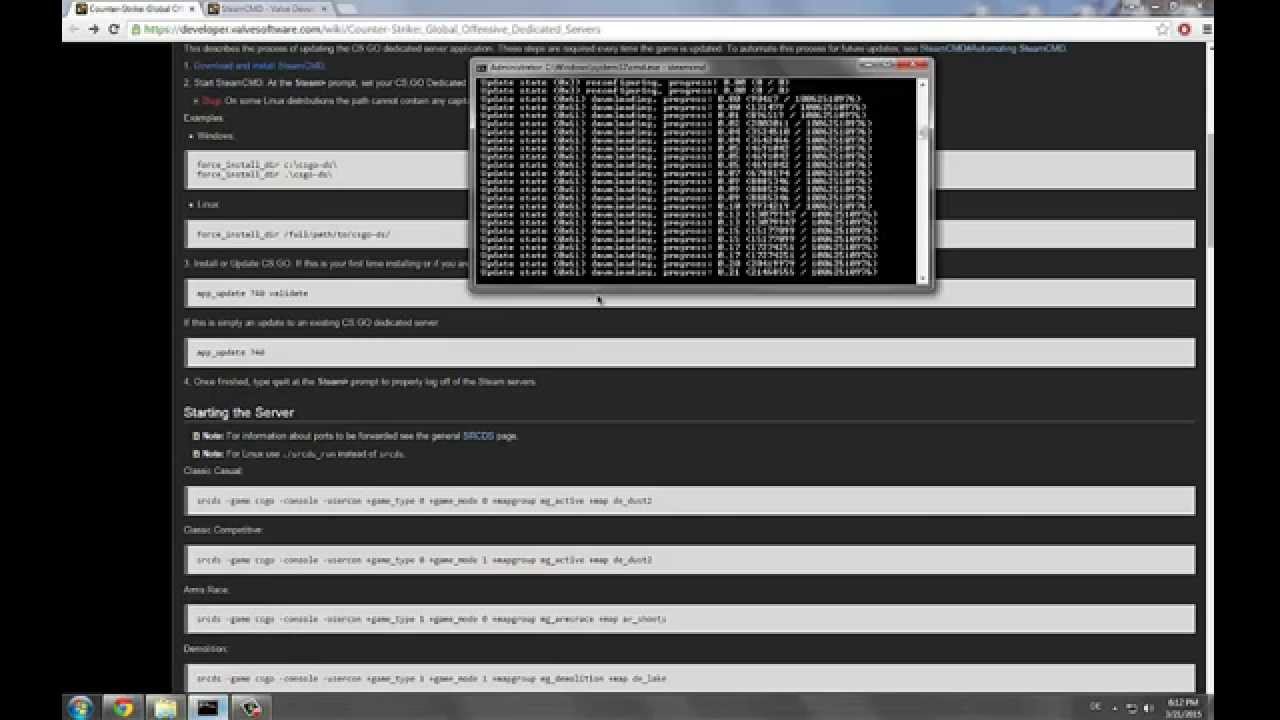
Task: Open the Download and install SteamCMD link
Action: click(260, 65)
